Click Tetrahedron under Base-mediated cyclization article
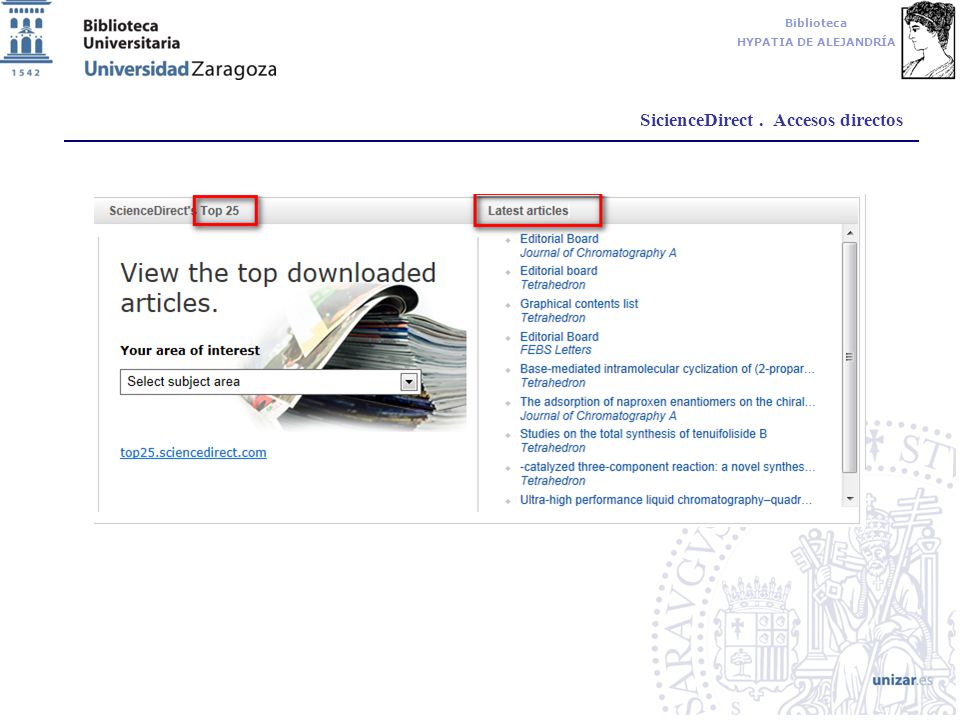The height and width of the screenshot is (720, 960). click(x=553, y=383)
